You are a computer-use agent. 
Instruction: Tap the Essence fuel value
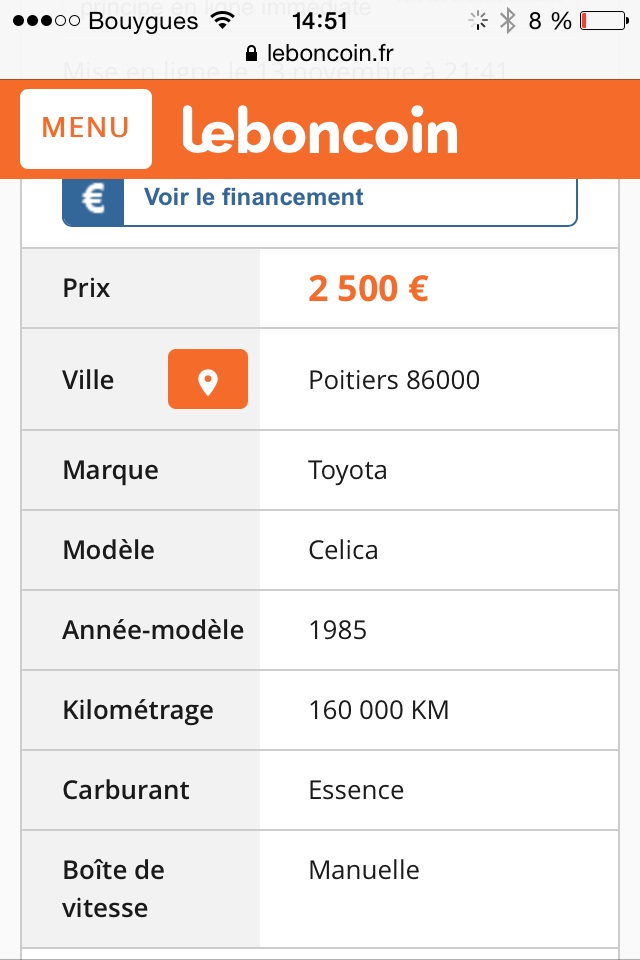click(356, 790)
